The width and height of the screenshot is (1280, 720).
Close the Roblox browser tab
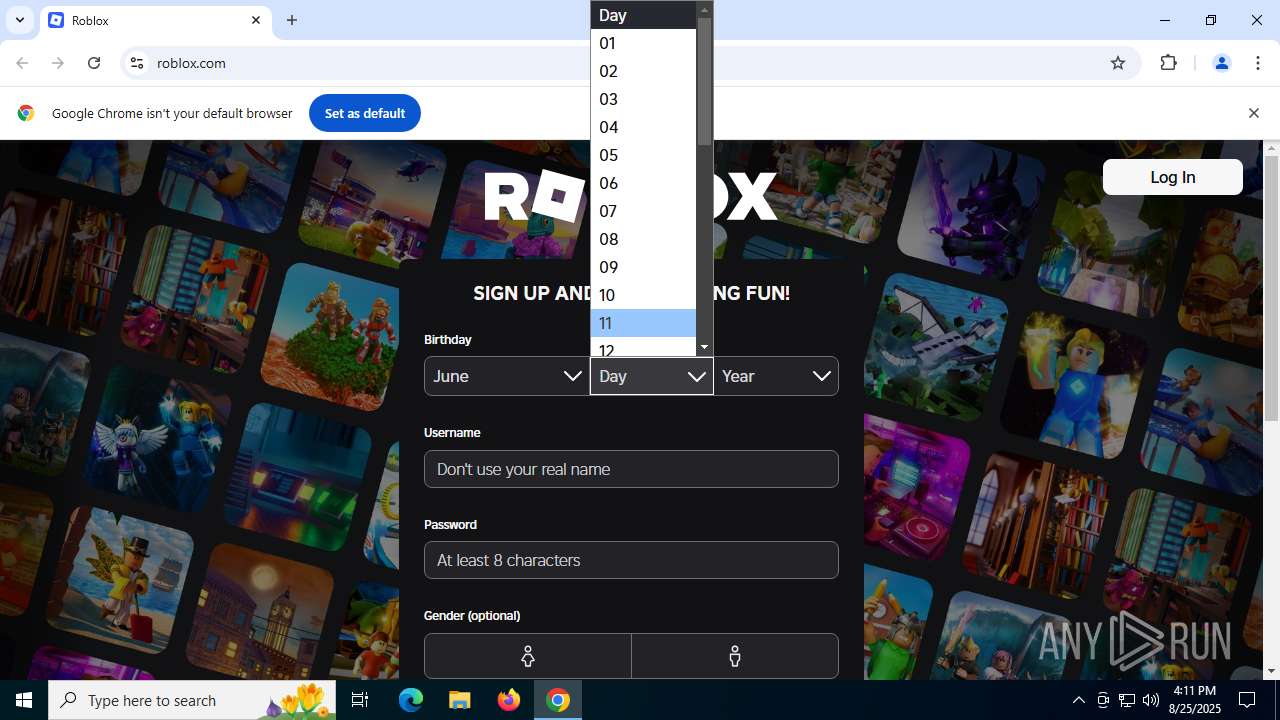(x=256, y=20)
